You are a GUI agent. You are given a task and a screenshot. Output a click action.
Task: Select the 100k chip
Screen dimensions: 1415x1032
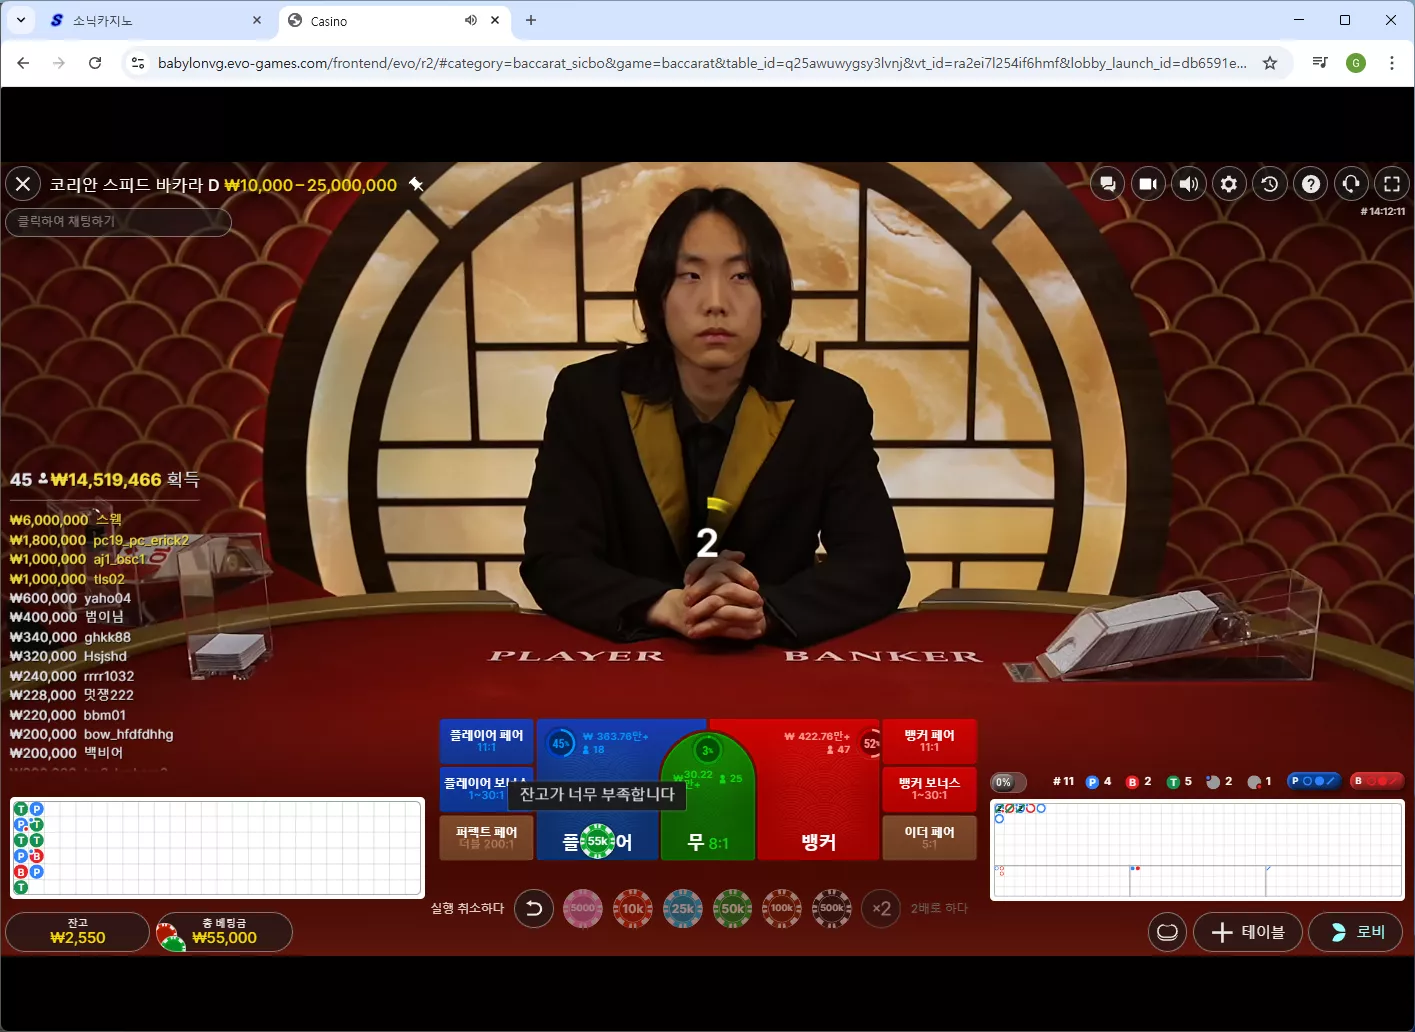(782, 908)
